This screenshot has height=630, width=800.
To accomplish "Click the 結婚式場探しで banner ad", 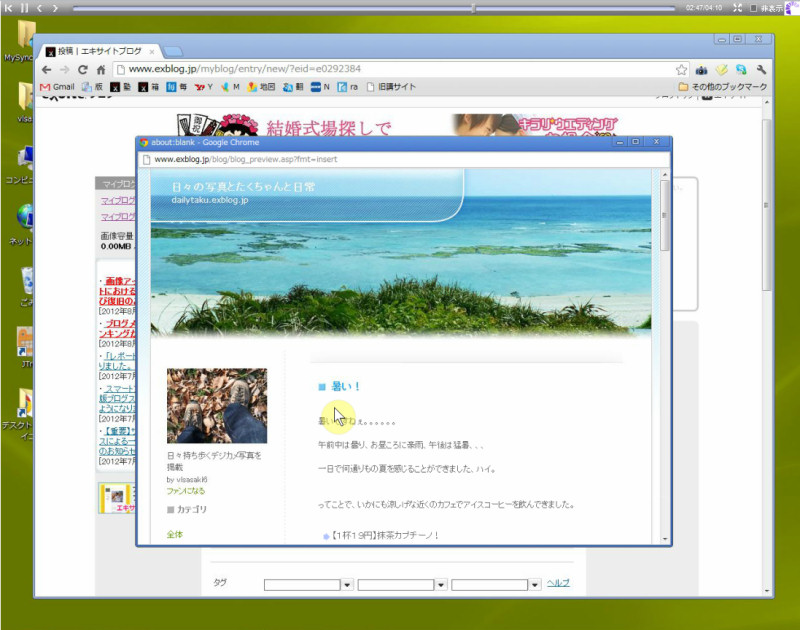I will (285, 125).
